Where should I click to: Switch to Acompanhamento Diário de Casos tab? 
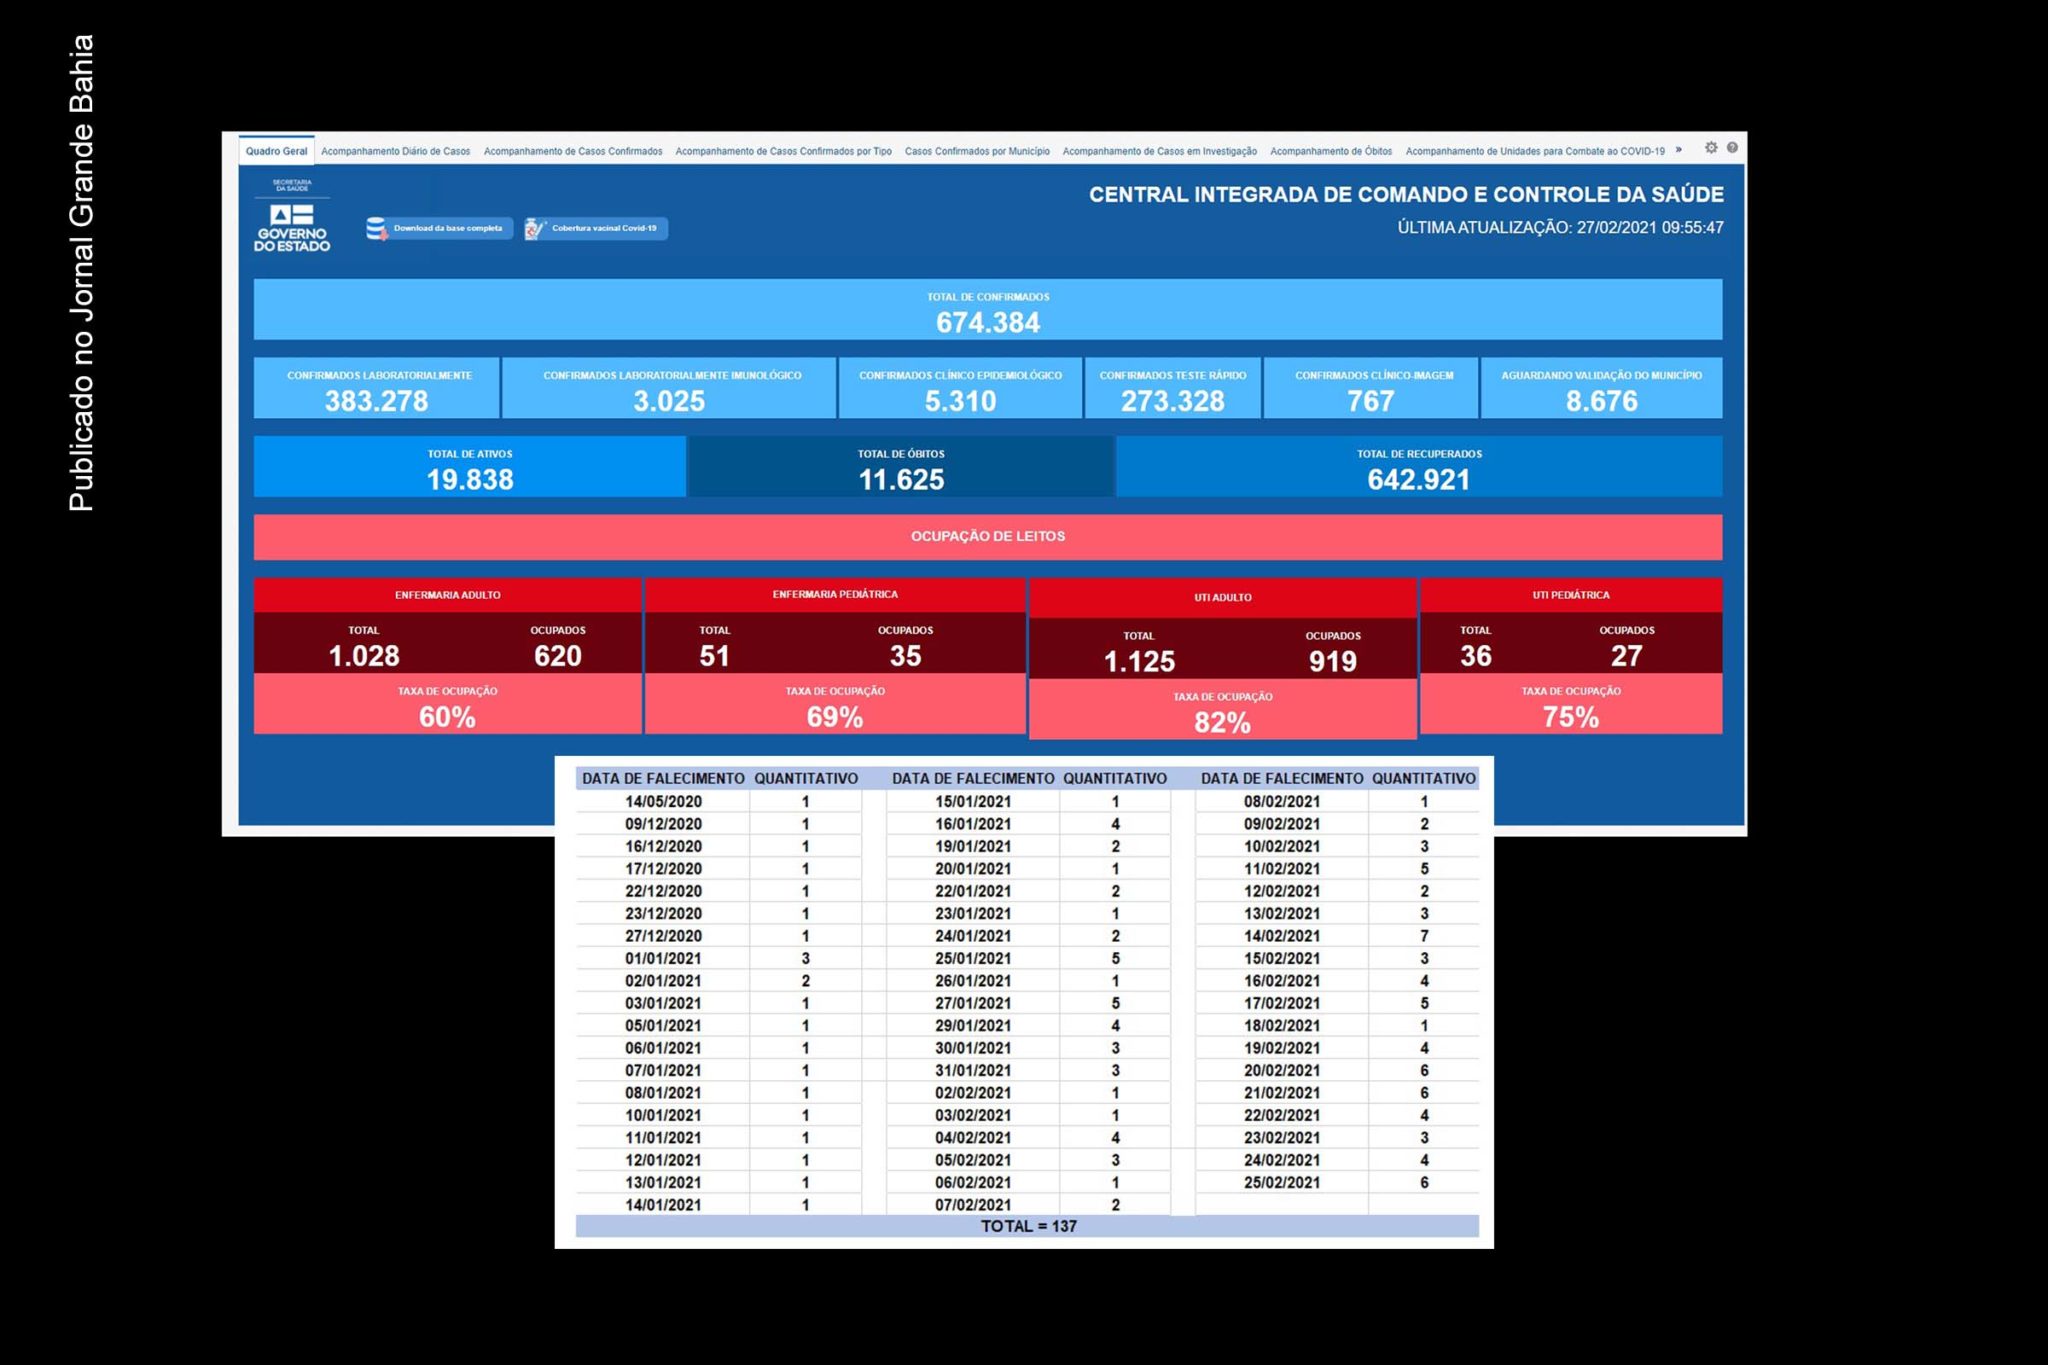pyautogui.click(x=395, y=151)
